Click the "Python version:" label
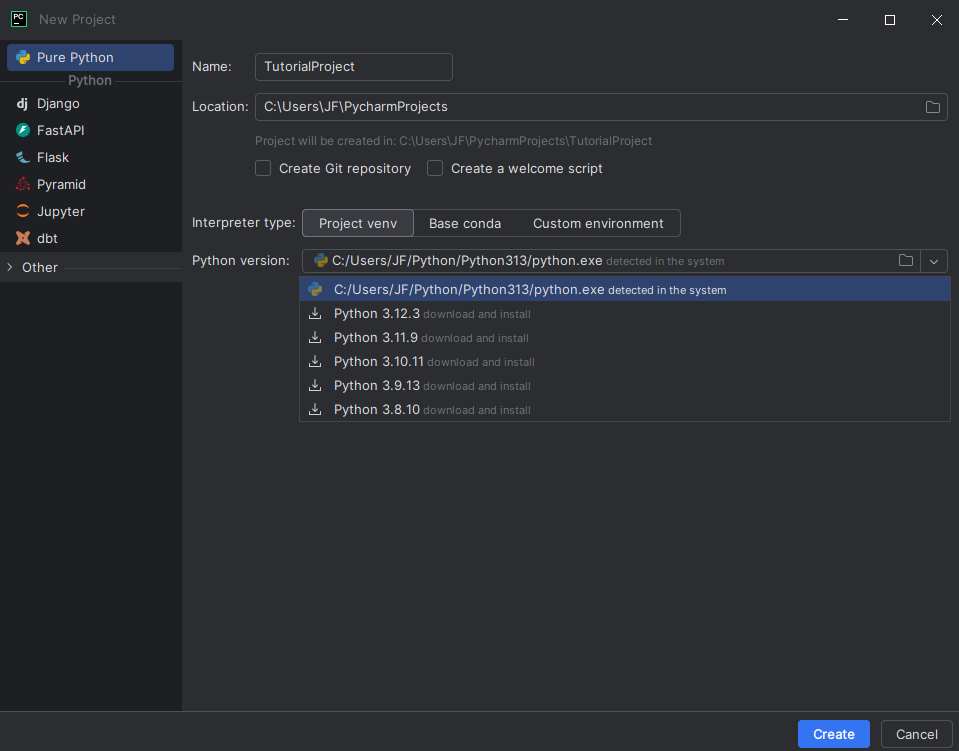The height and width of the screenshot is (751, 959). tap(241, 261)
